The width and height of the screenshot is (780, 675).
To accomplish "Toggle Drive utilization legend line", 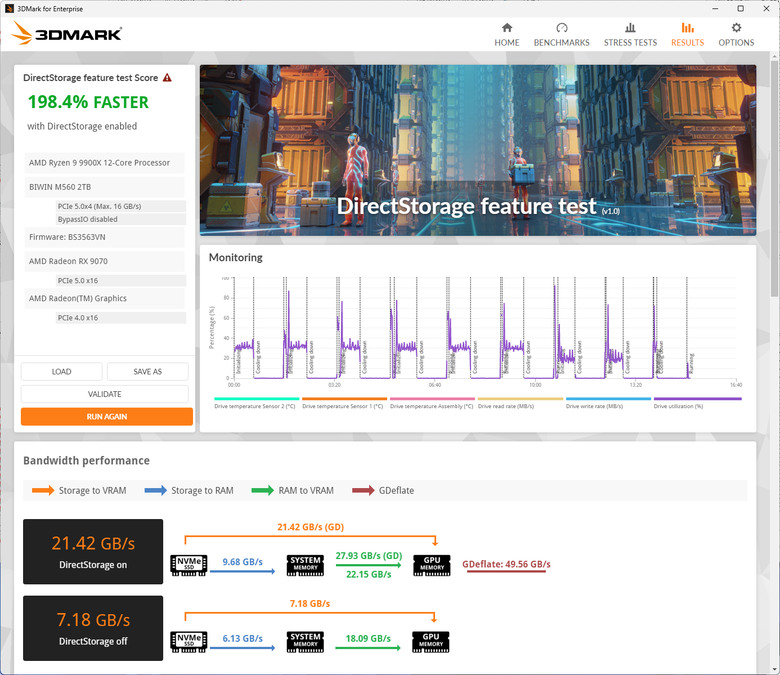I will pyautogui.click(x=697, y=402).
